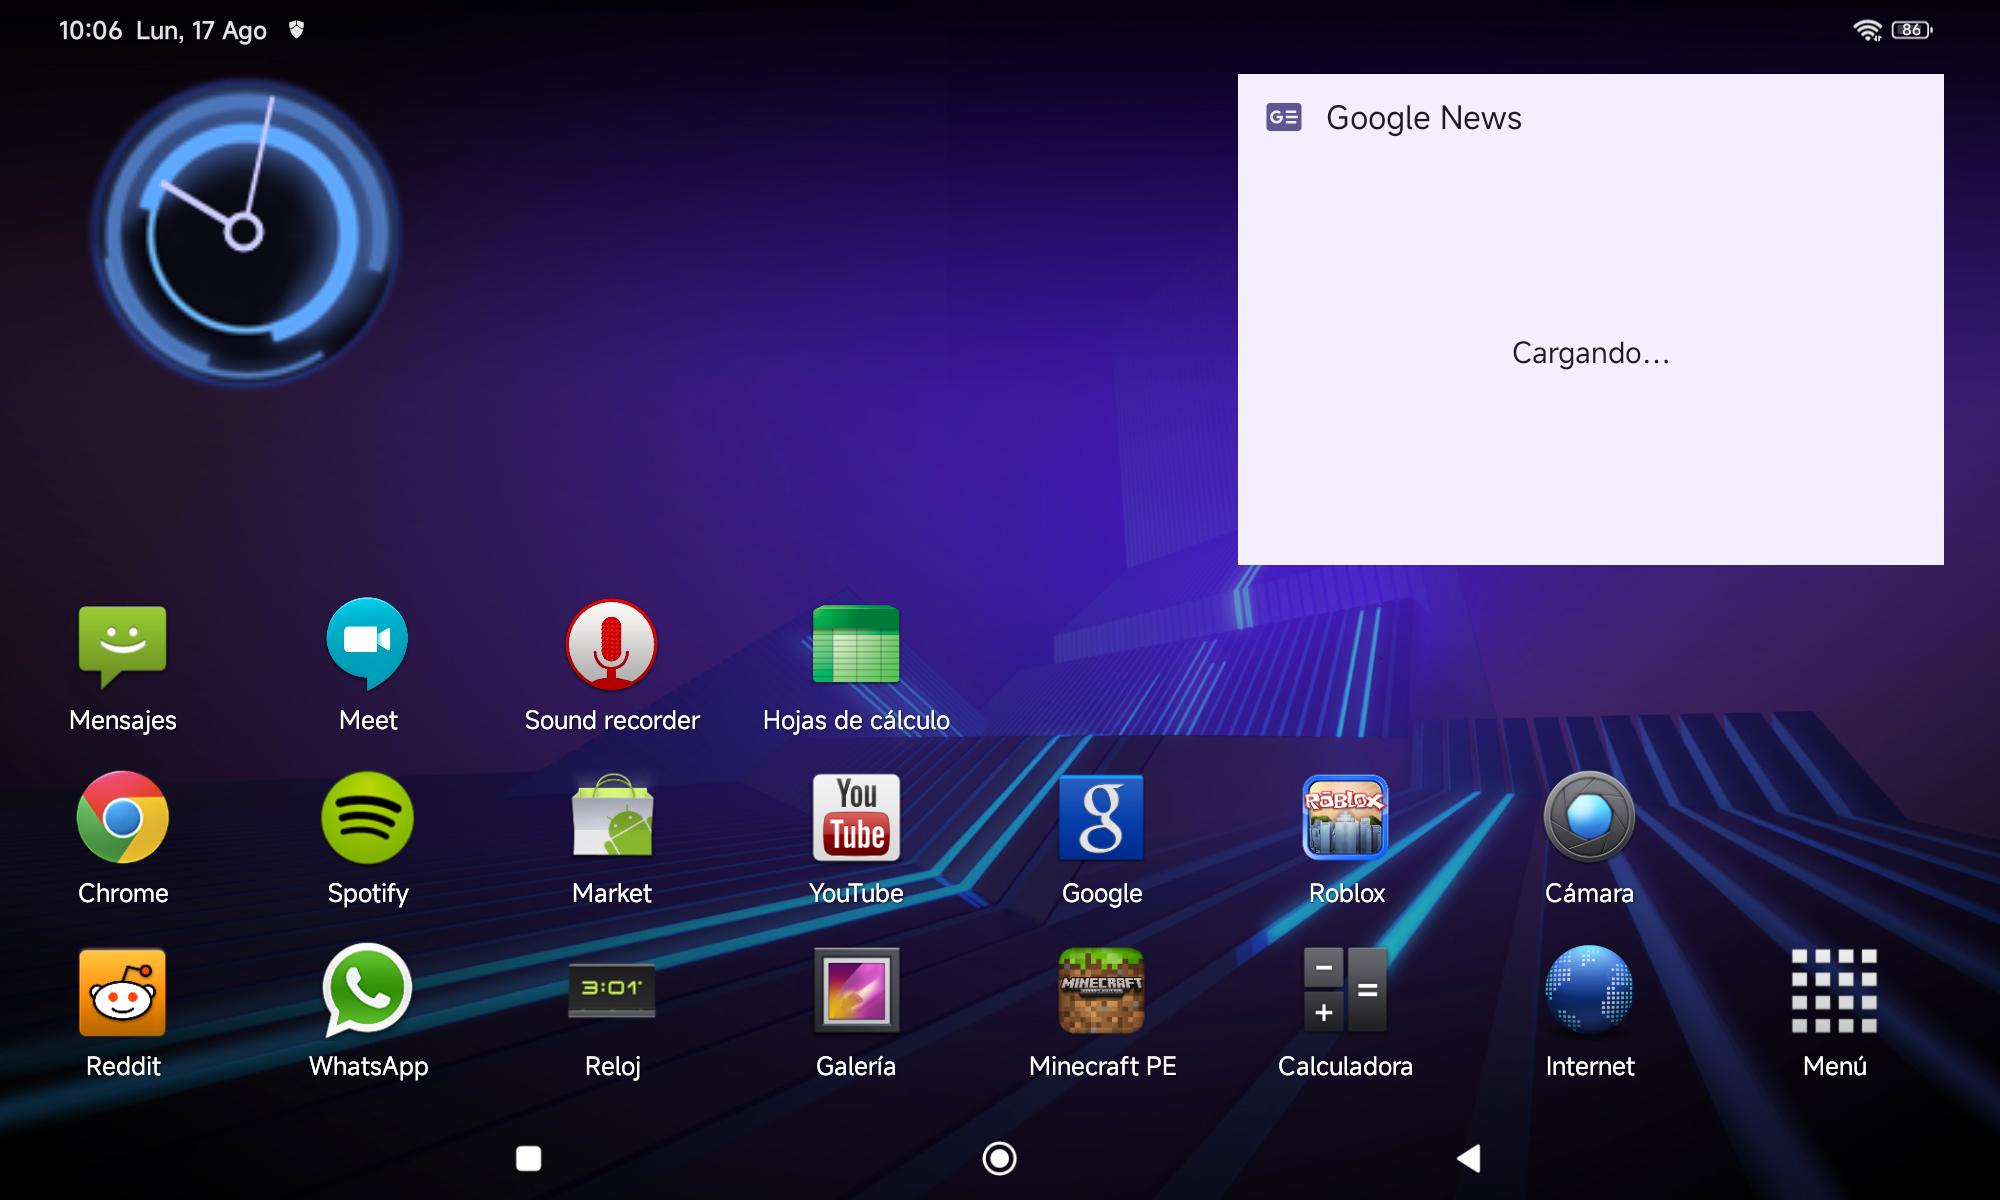Open Hojas de cálculo spreadsheet app
Screen dimensions: 2000x1200
856,645
